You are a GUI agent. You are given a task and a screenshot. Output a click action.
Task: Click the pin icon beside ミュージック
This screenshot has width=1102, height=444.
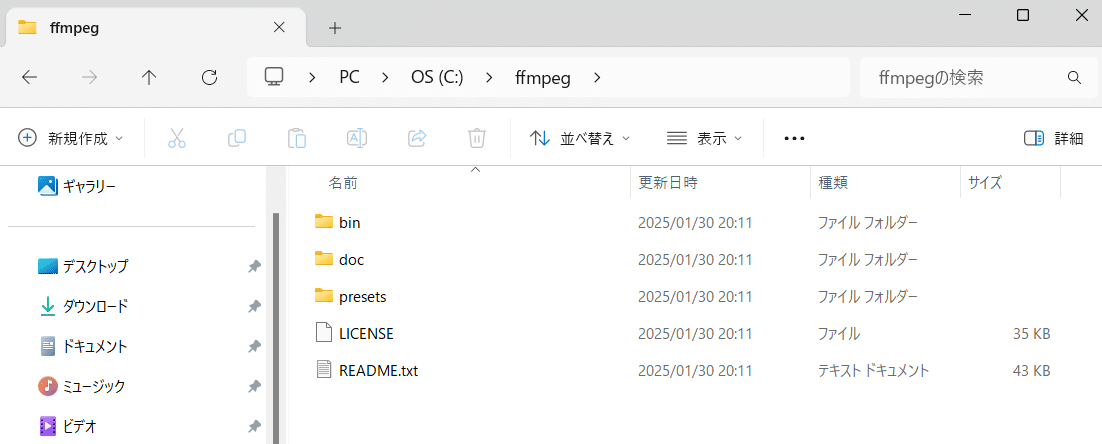254,386
